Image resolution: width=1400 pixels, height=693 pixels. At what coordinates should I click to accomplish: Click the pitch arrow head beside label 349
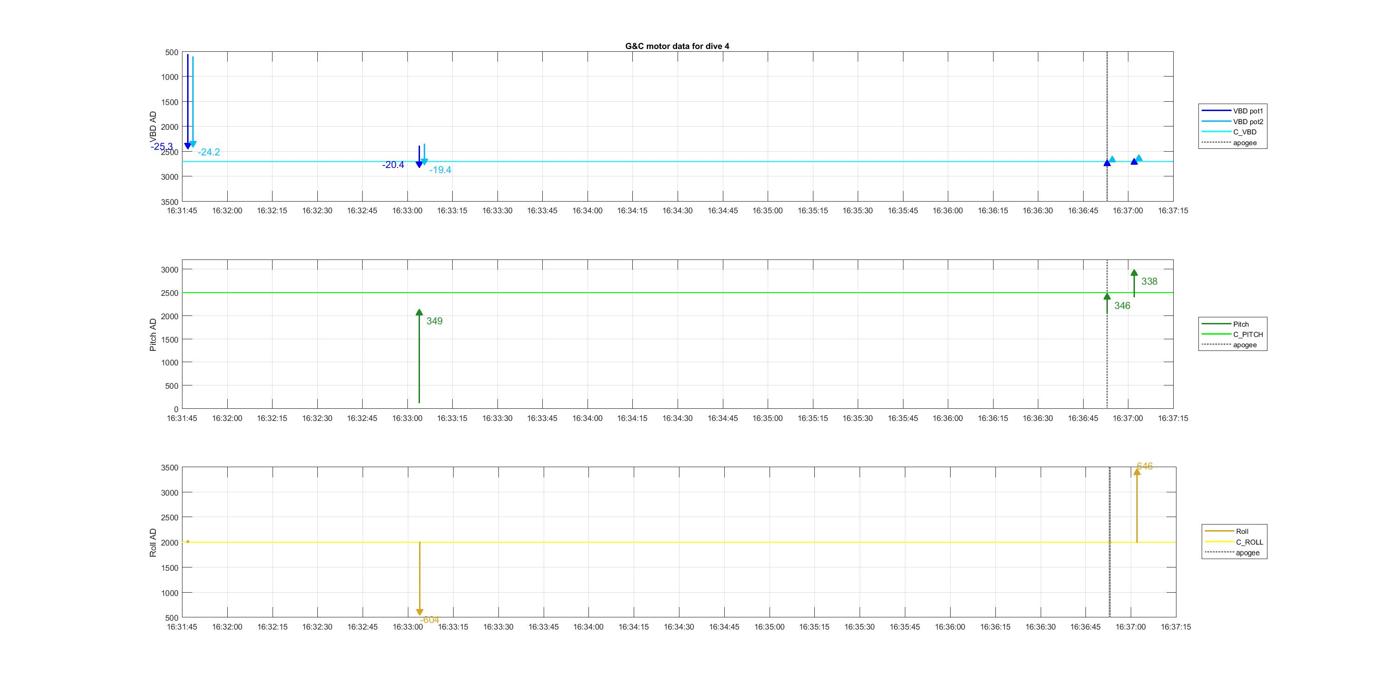point(419,313)
